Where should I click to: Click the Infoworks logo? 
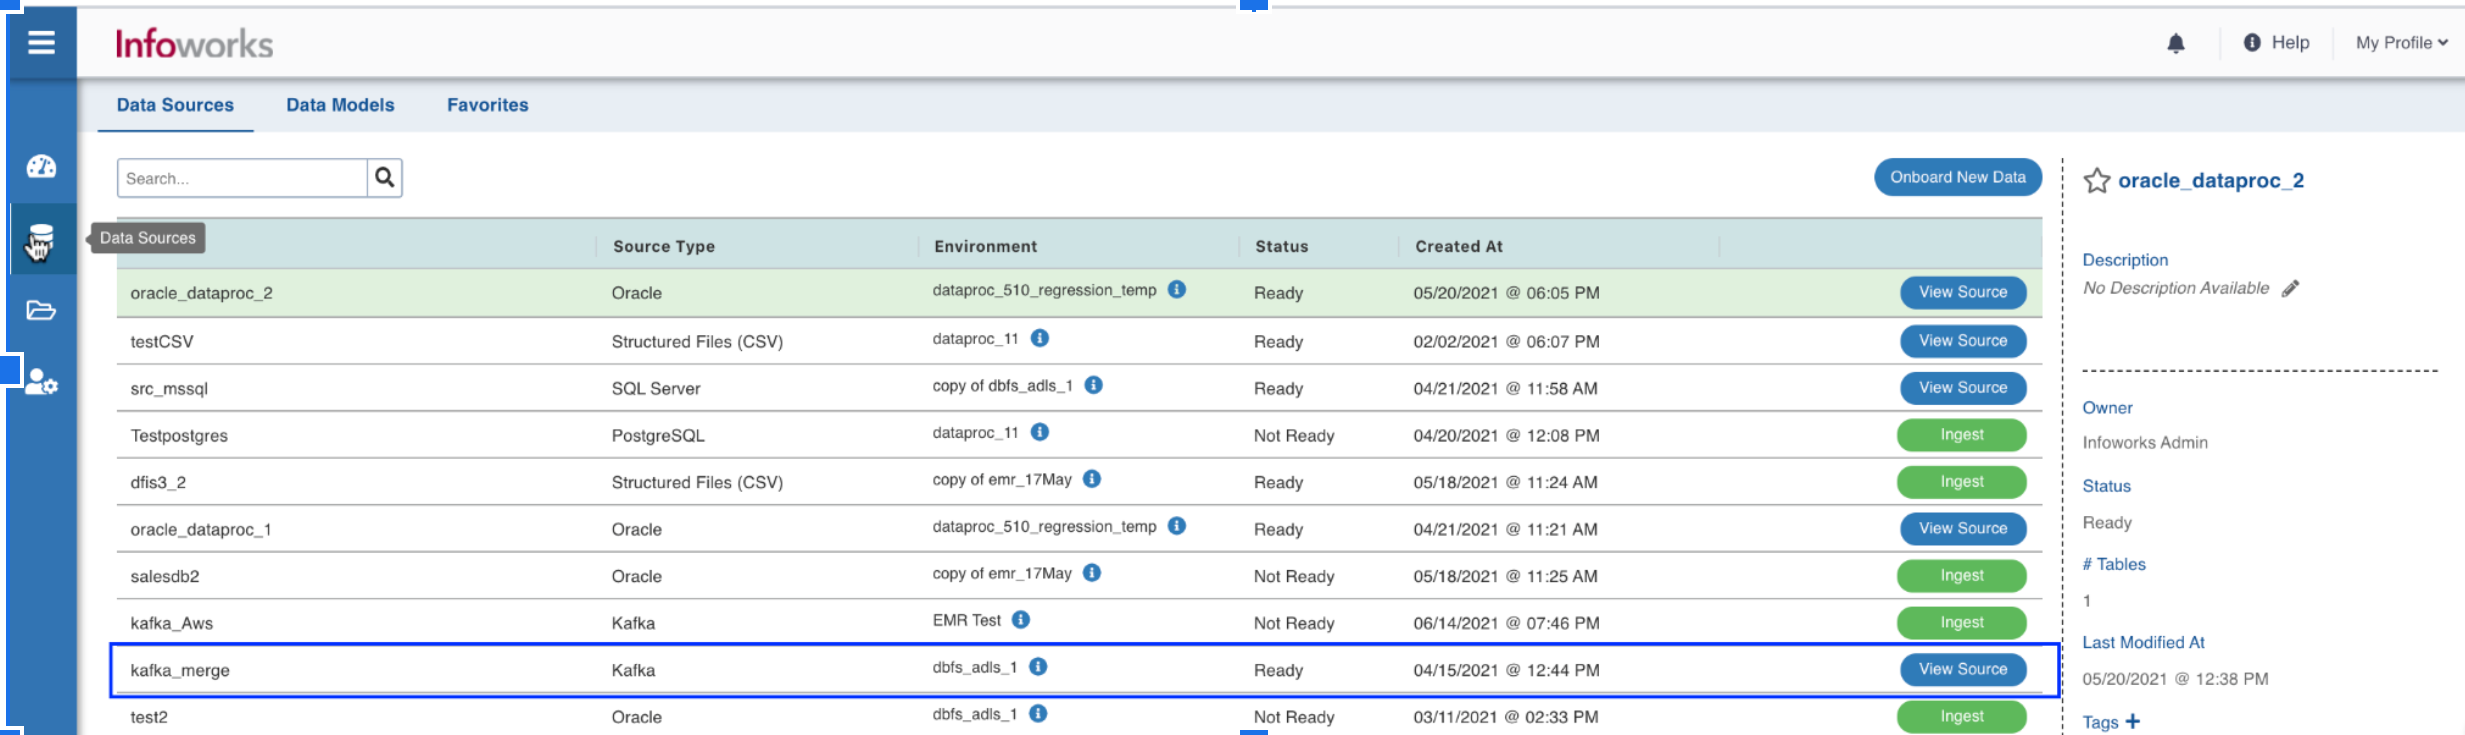(x=194, y=44)
